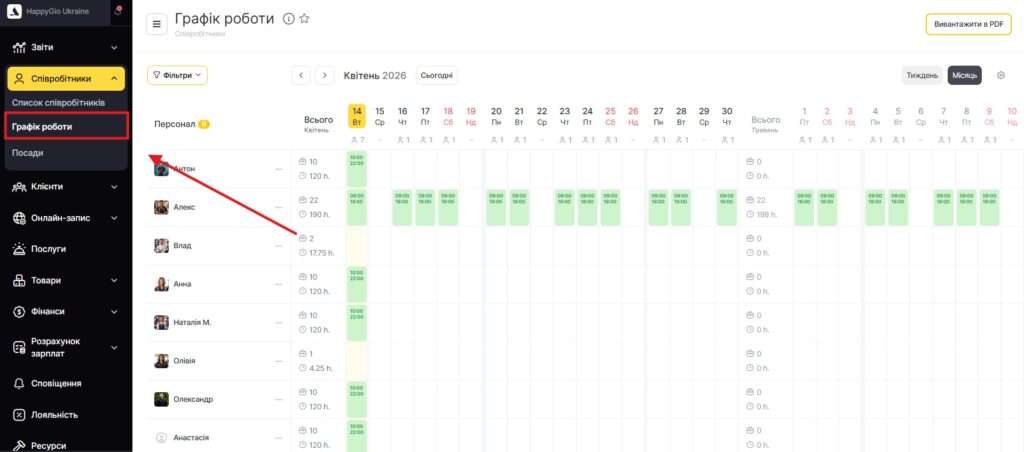1024x452 pixels.
Task: Switch view to Тиждень
Action: 921,75
